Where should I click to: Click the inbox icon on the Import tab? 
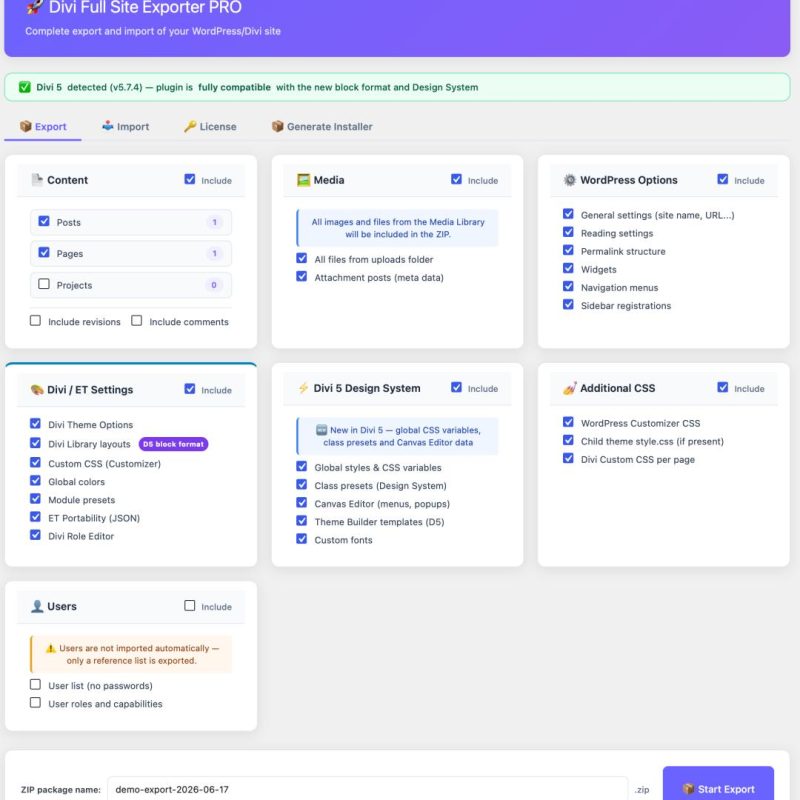108,126
